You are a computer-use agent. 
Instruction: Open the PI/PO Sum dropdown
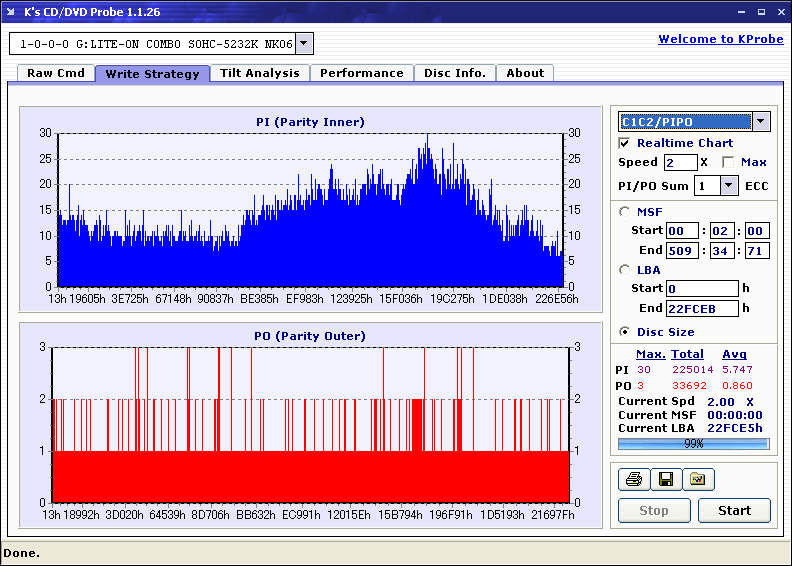point(728,186)
